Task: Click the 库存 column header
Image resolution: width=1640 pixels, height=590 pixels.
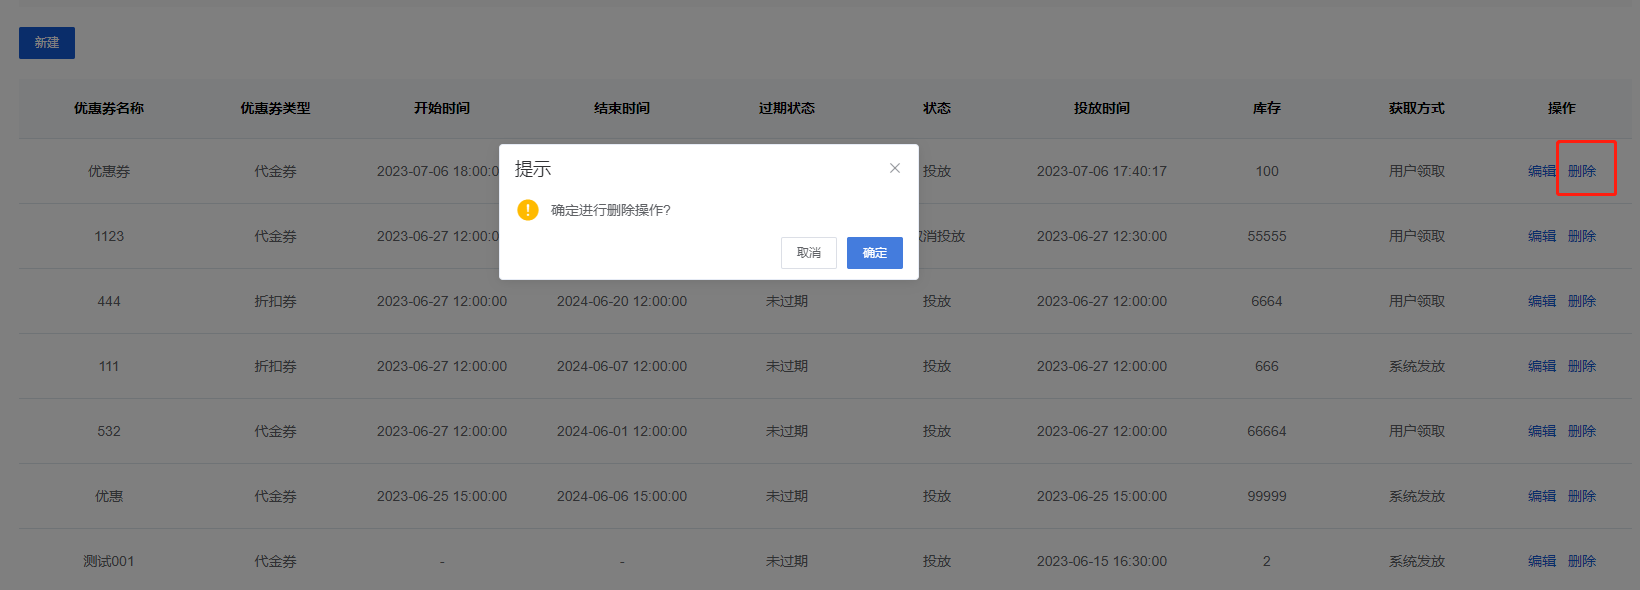Action: [1267, 108]
